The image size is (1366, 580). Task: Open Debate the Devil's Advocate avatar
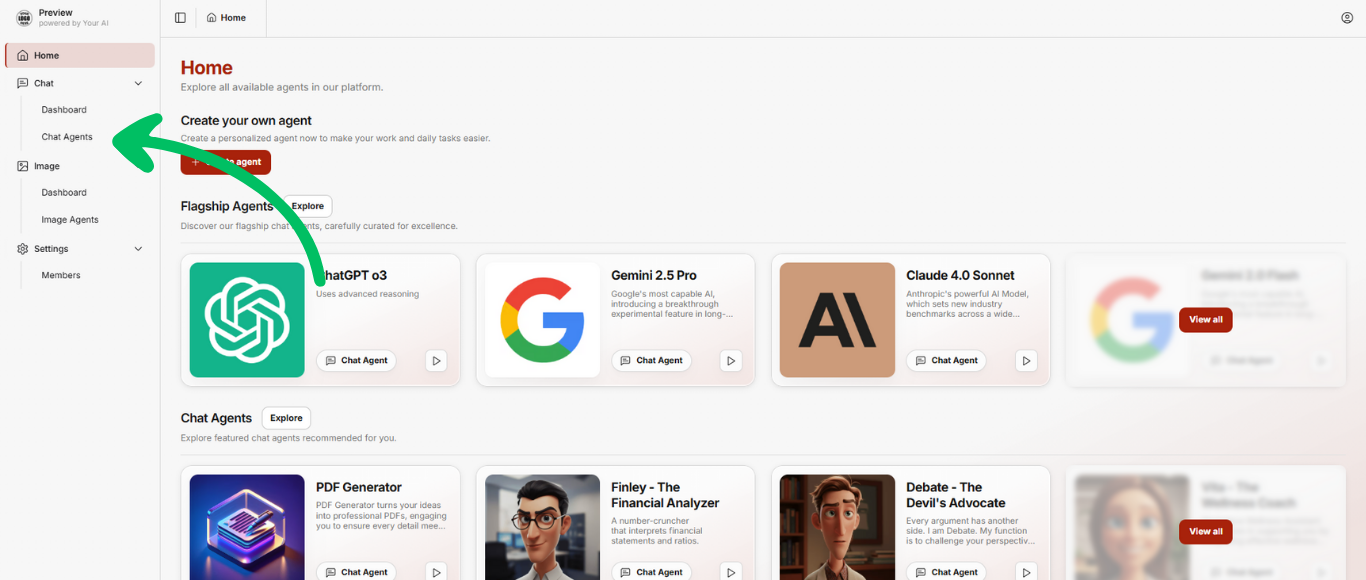click(837, 527)
